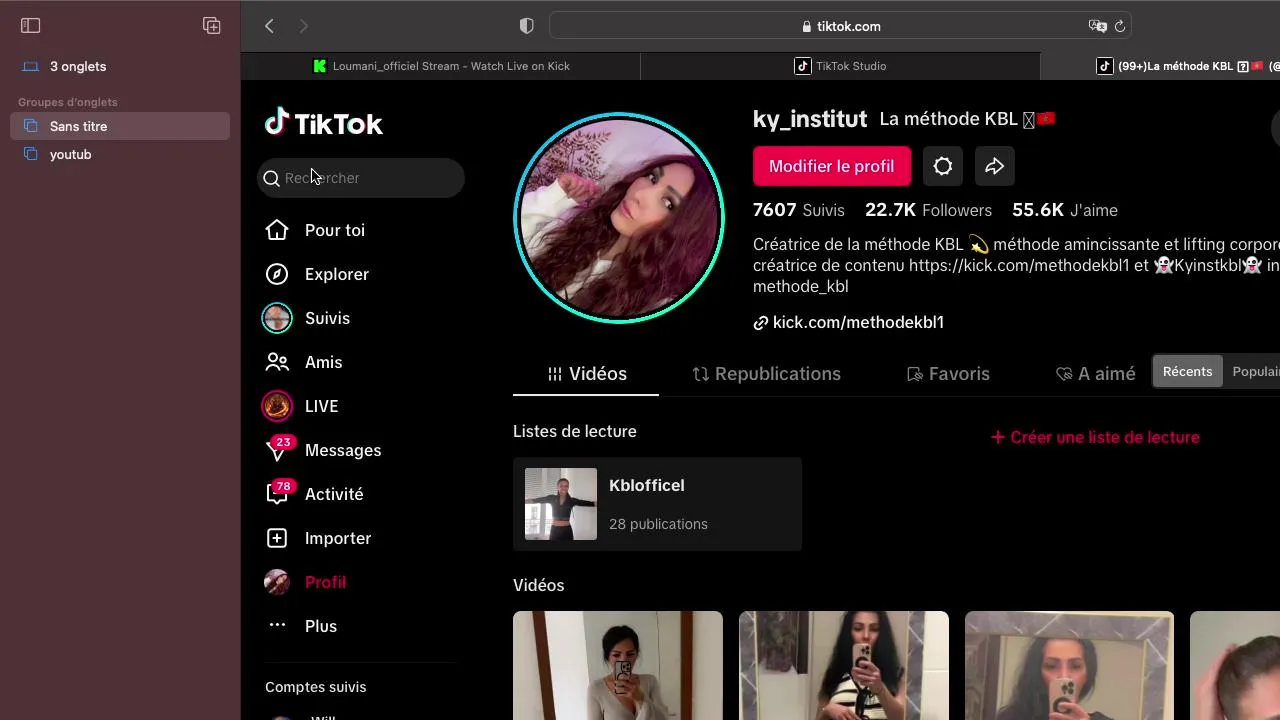Click the Modifier le profil button
Viewport: 1280px width, 720px height.
tap(832, 166)
